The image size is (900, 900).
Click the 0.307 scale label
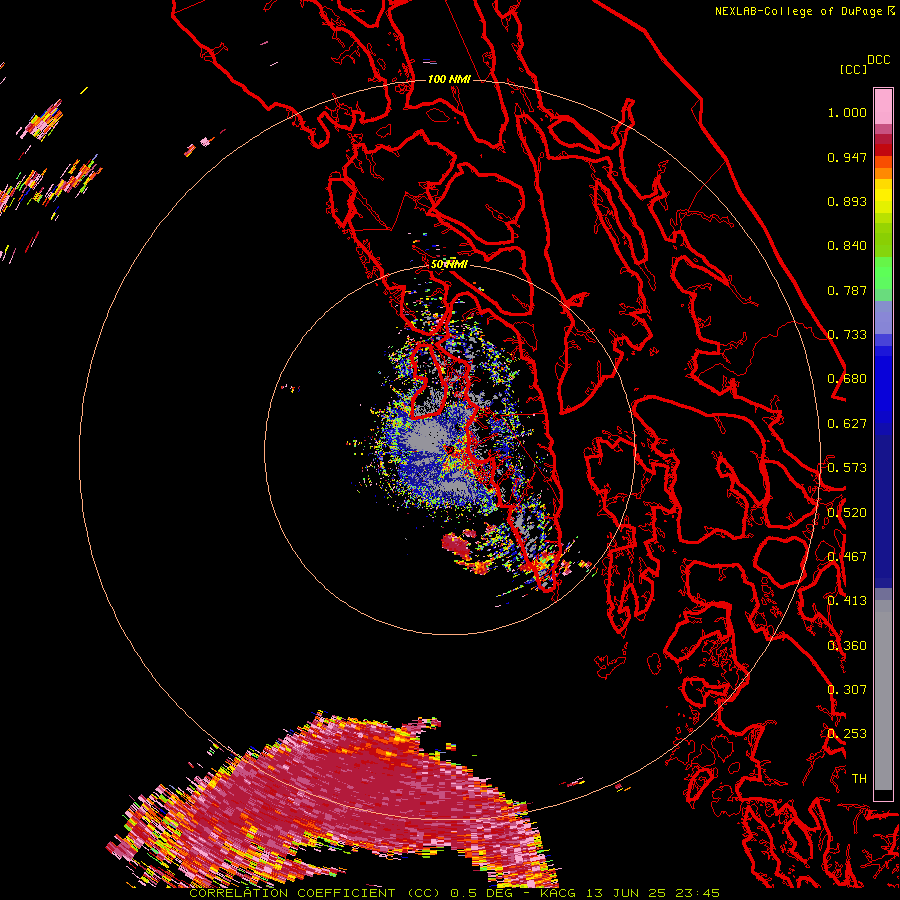pyautogui.click(x=847, y=689)
